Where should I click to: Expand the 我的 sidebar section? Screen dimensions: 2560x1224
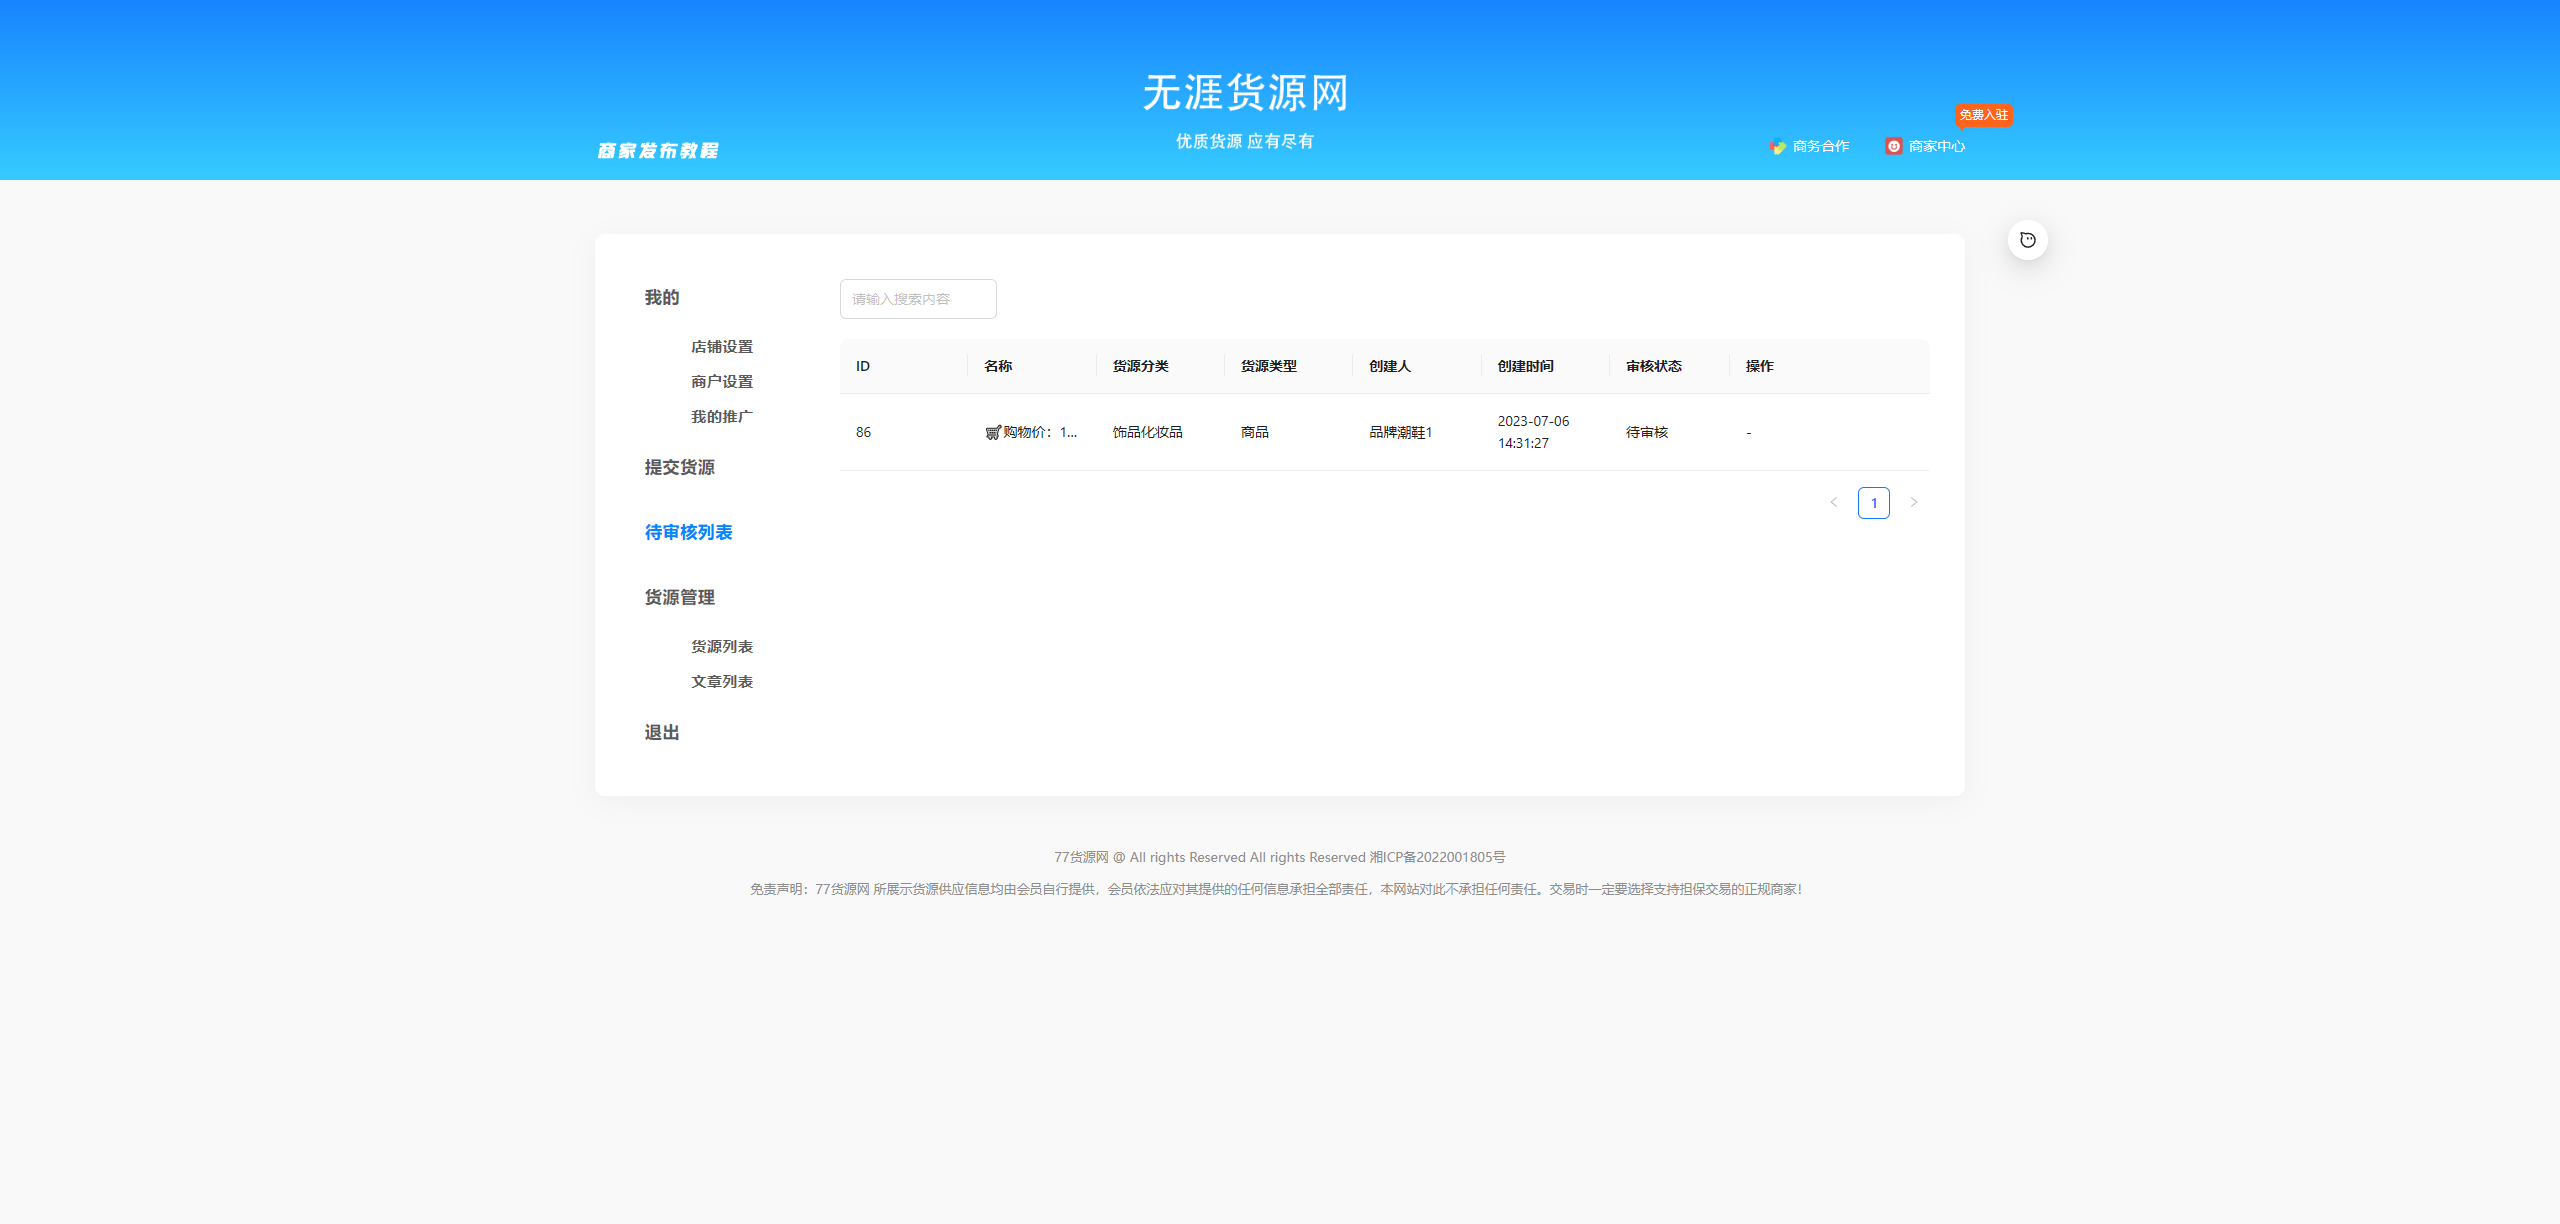point(661,297)
